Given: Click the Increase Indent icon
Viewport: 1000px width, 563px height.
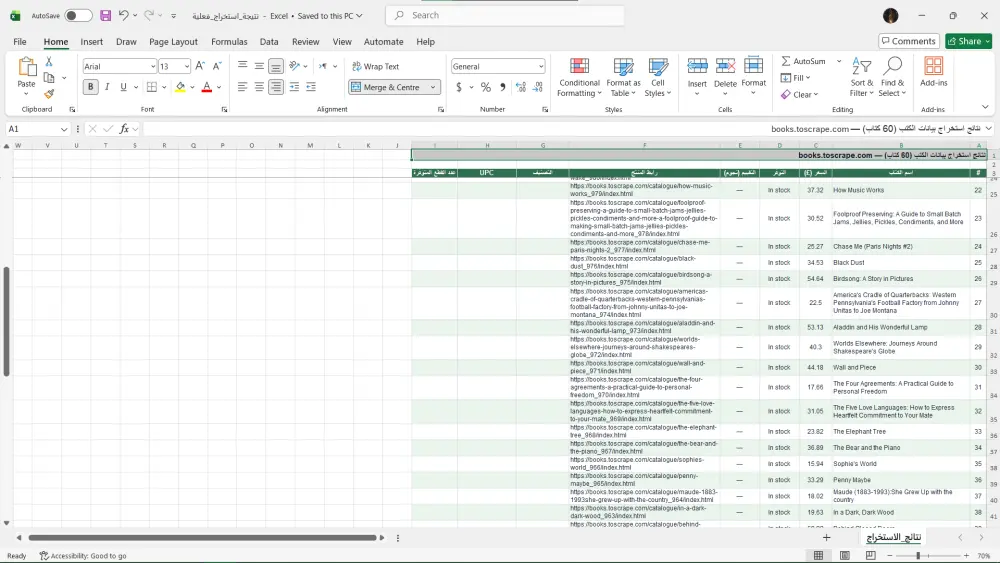Looking at the screenshot, I should (311, 87).
